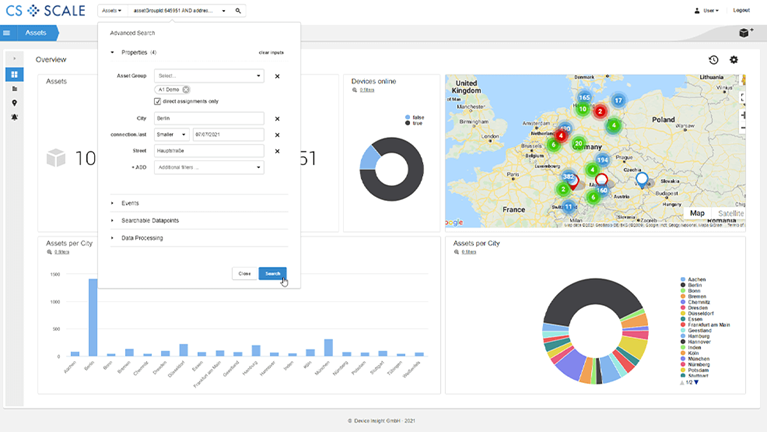The height and width of the screenshot is (432, 767).
Task: Click the add asset cube icon
Action: [x=744, y=33]
